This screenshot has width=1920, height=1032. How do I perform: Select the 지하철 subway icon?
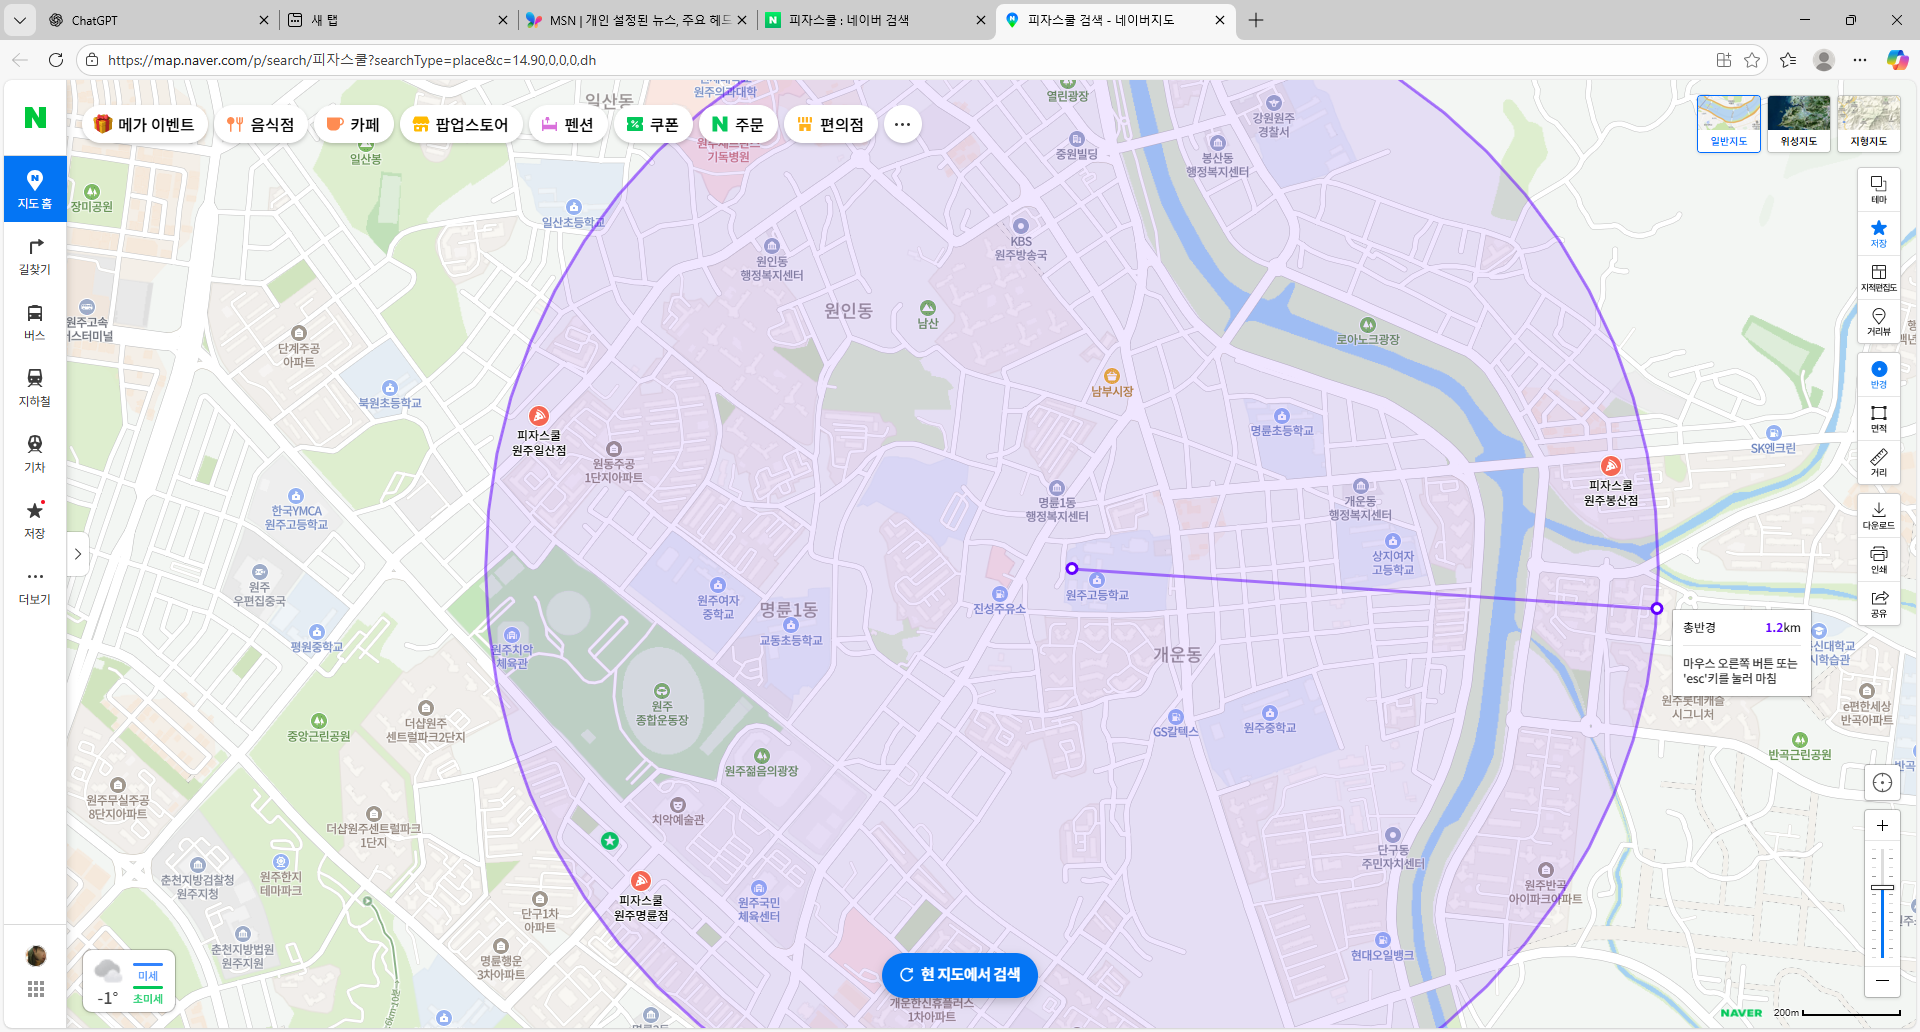35,388
